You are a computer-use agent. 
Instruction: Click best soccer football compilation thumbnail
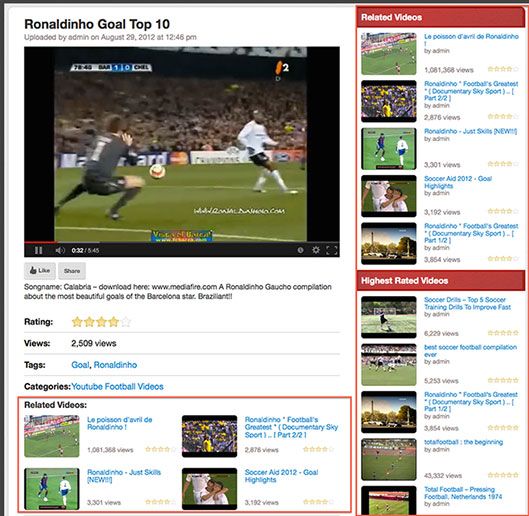tap(389, 364)
